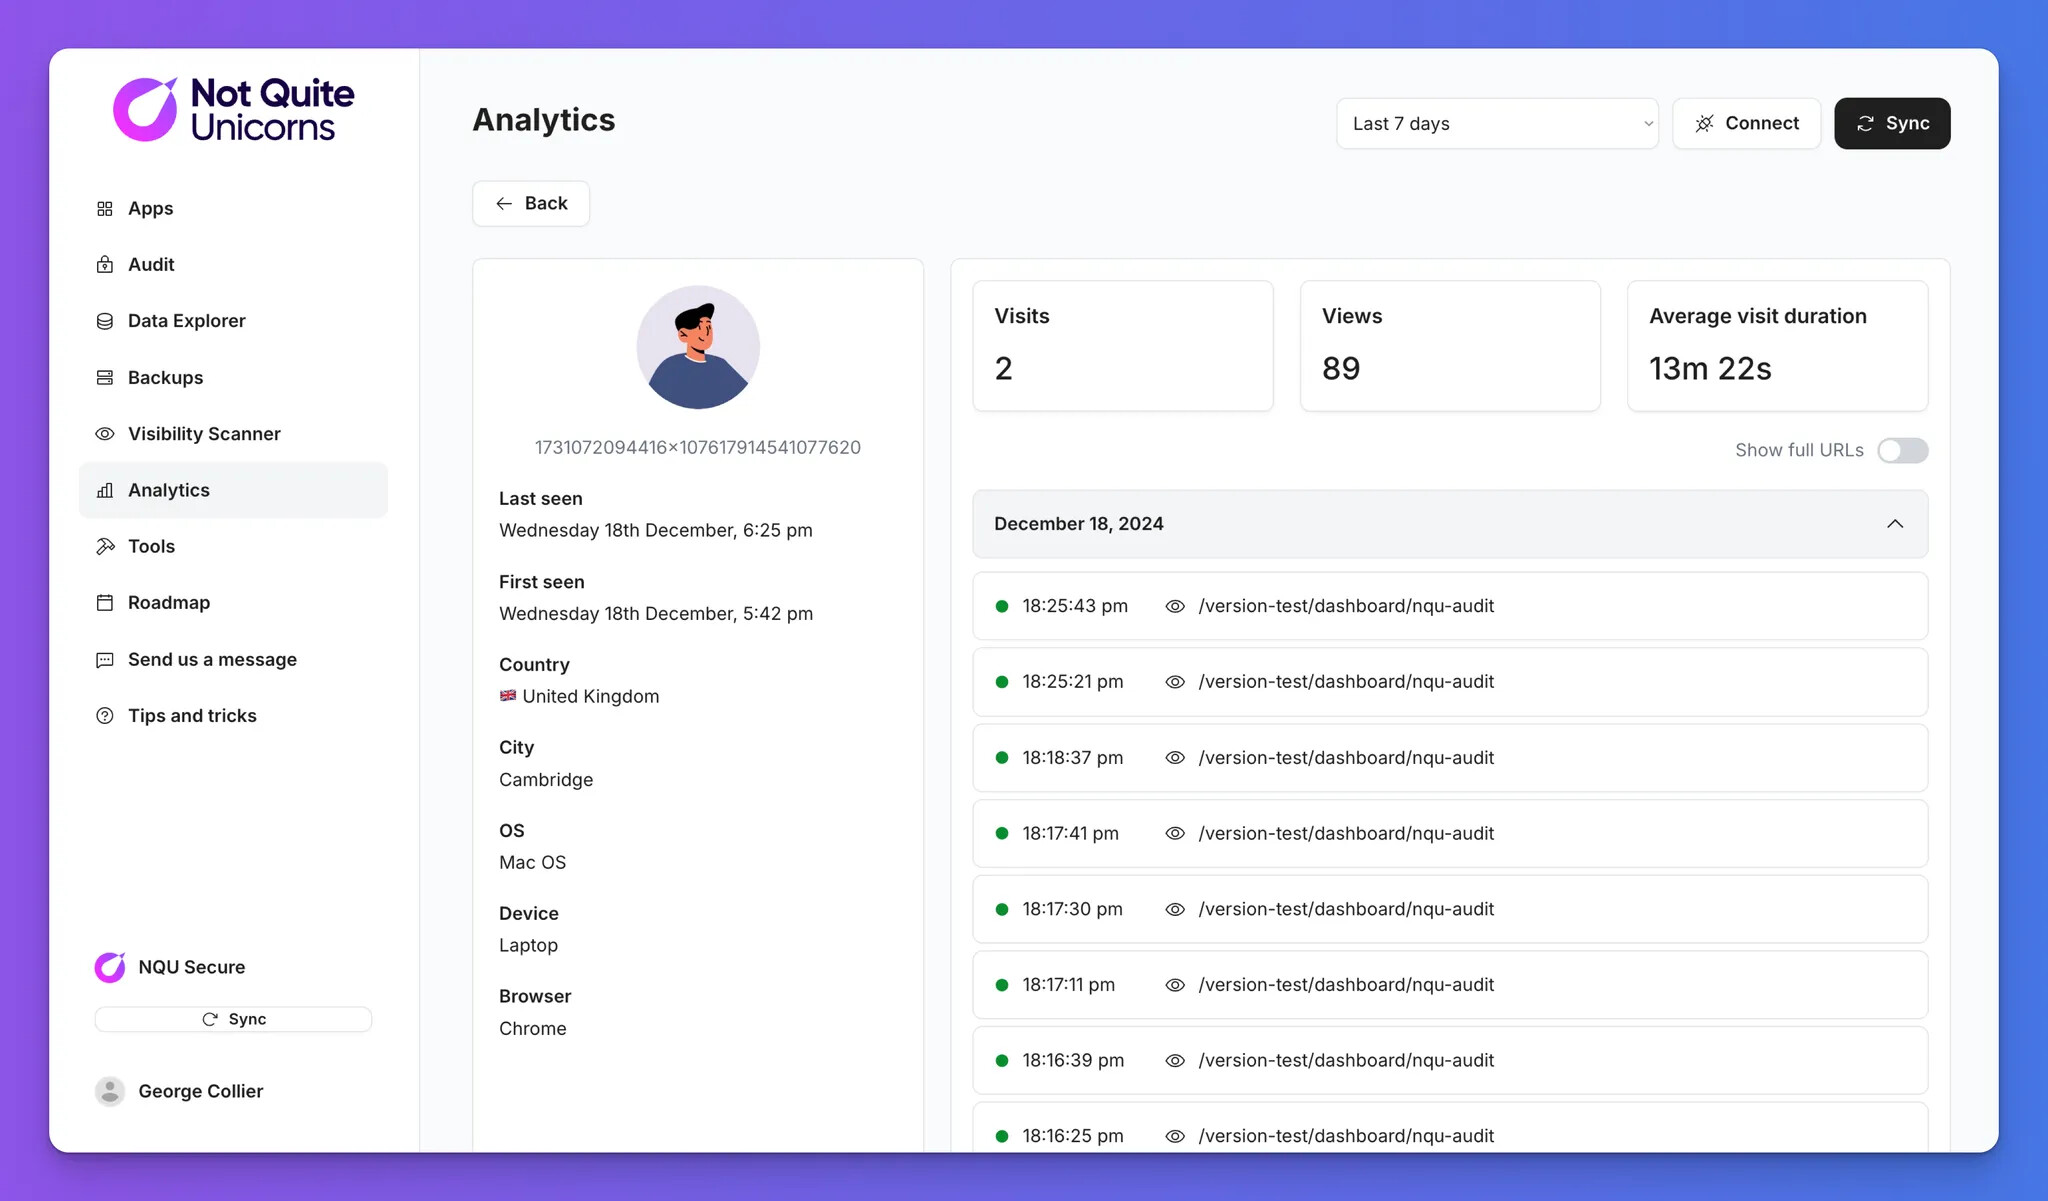Click the eye icon in the 18:17:11 pm row

tap(1175, 985)
